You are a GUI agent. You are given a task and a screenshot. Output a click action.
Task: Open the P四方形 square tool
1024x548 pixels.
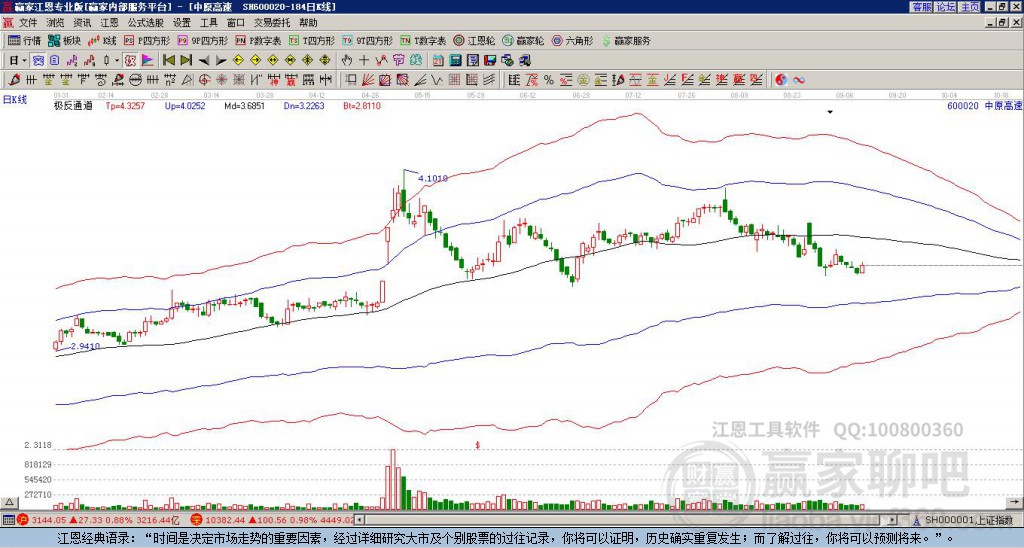point(146,40)
